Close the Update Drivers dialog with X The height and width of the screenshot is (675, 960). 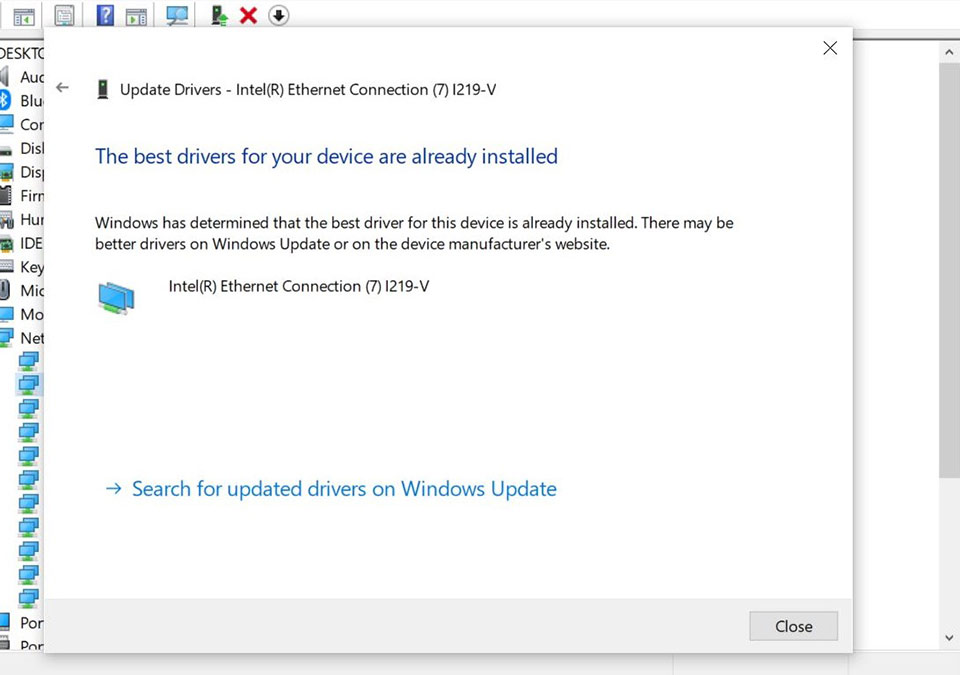coord(830,48)
